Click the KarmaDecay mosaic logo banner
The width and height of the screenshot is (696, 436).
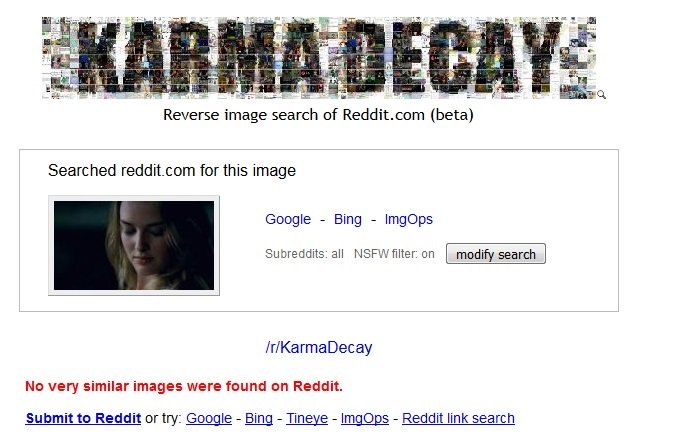coord(319,58)
